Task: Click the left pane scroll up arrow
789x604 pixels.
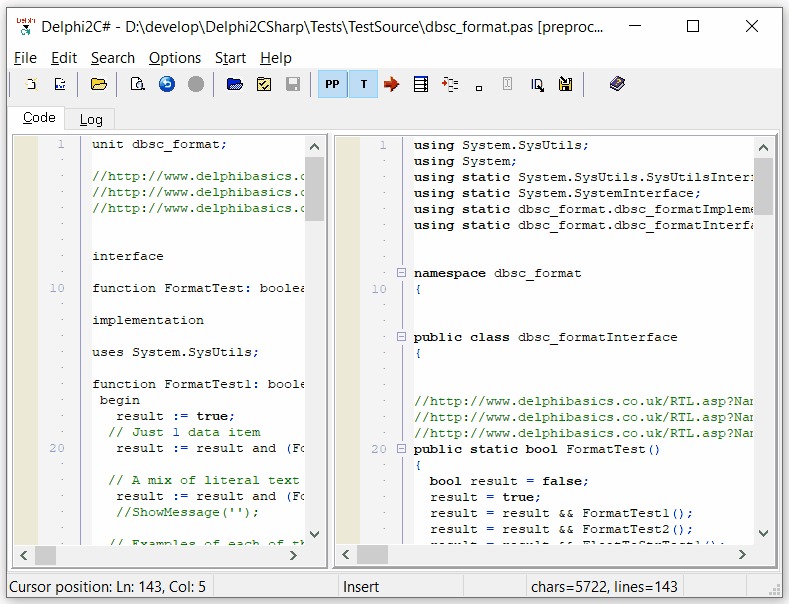Action: click(314, 147)
